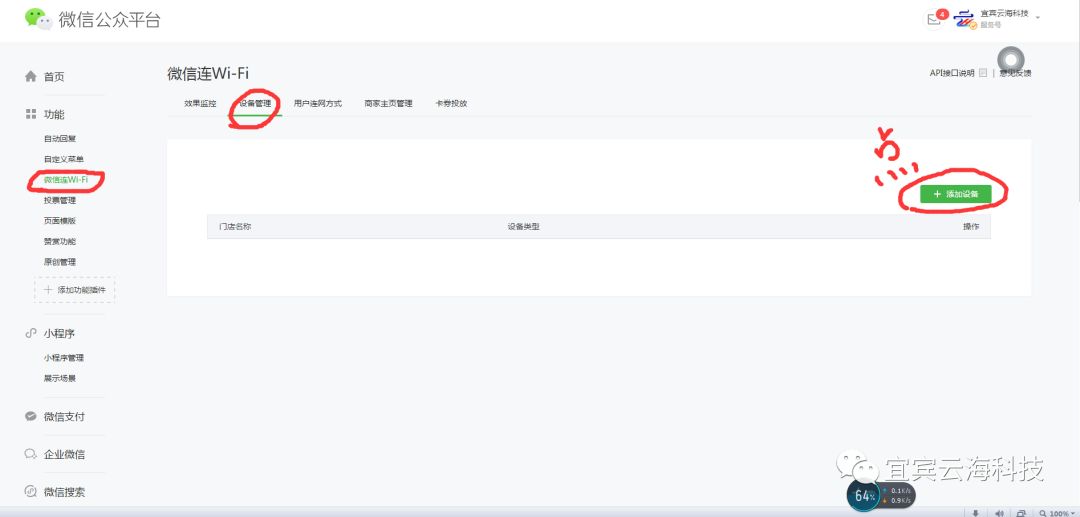Expand the account dropdown arrow
This screenshot has height=517, width=1080.
(x=1038, y=17)
